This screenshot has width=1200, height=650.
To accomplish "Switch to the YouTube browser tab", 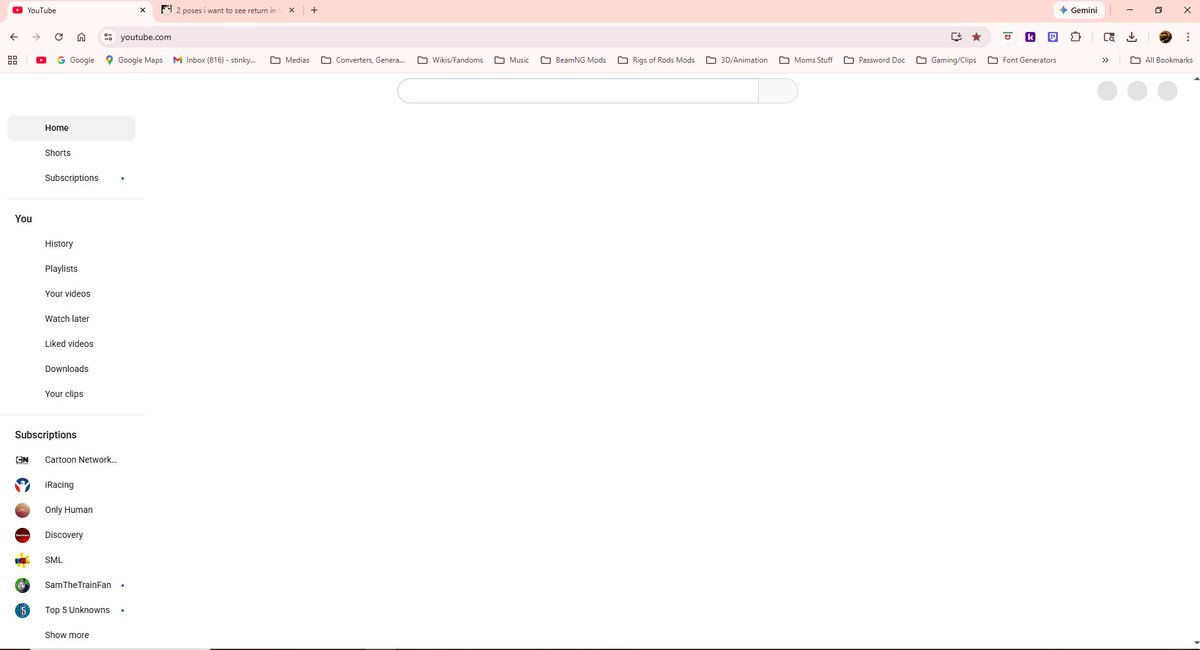I will 78,10.
